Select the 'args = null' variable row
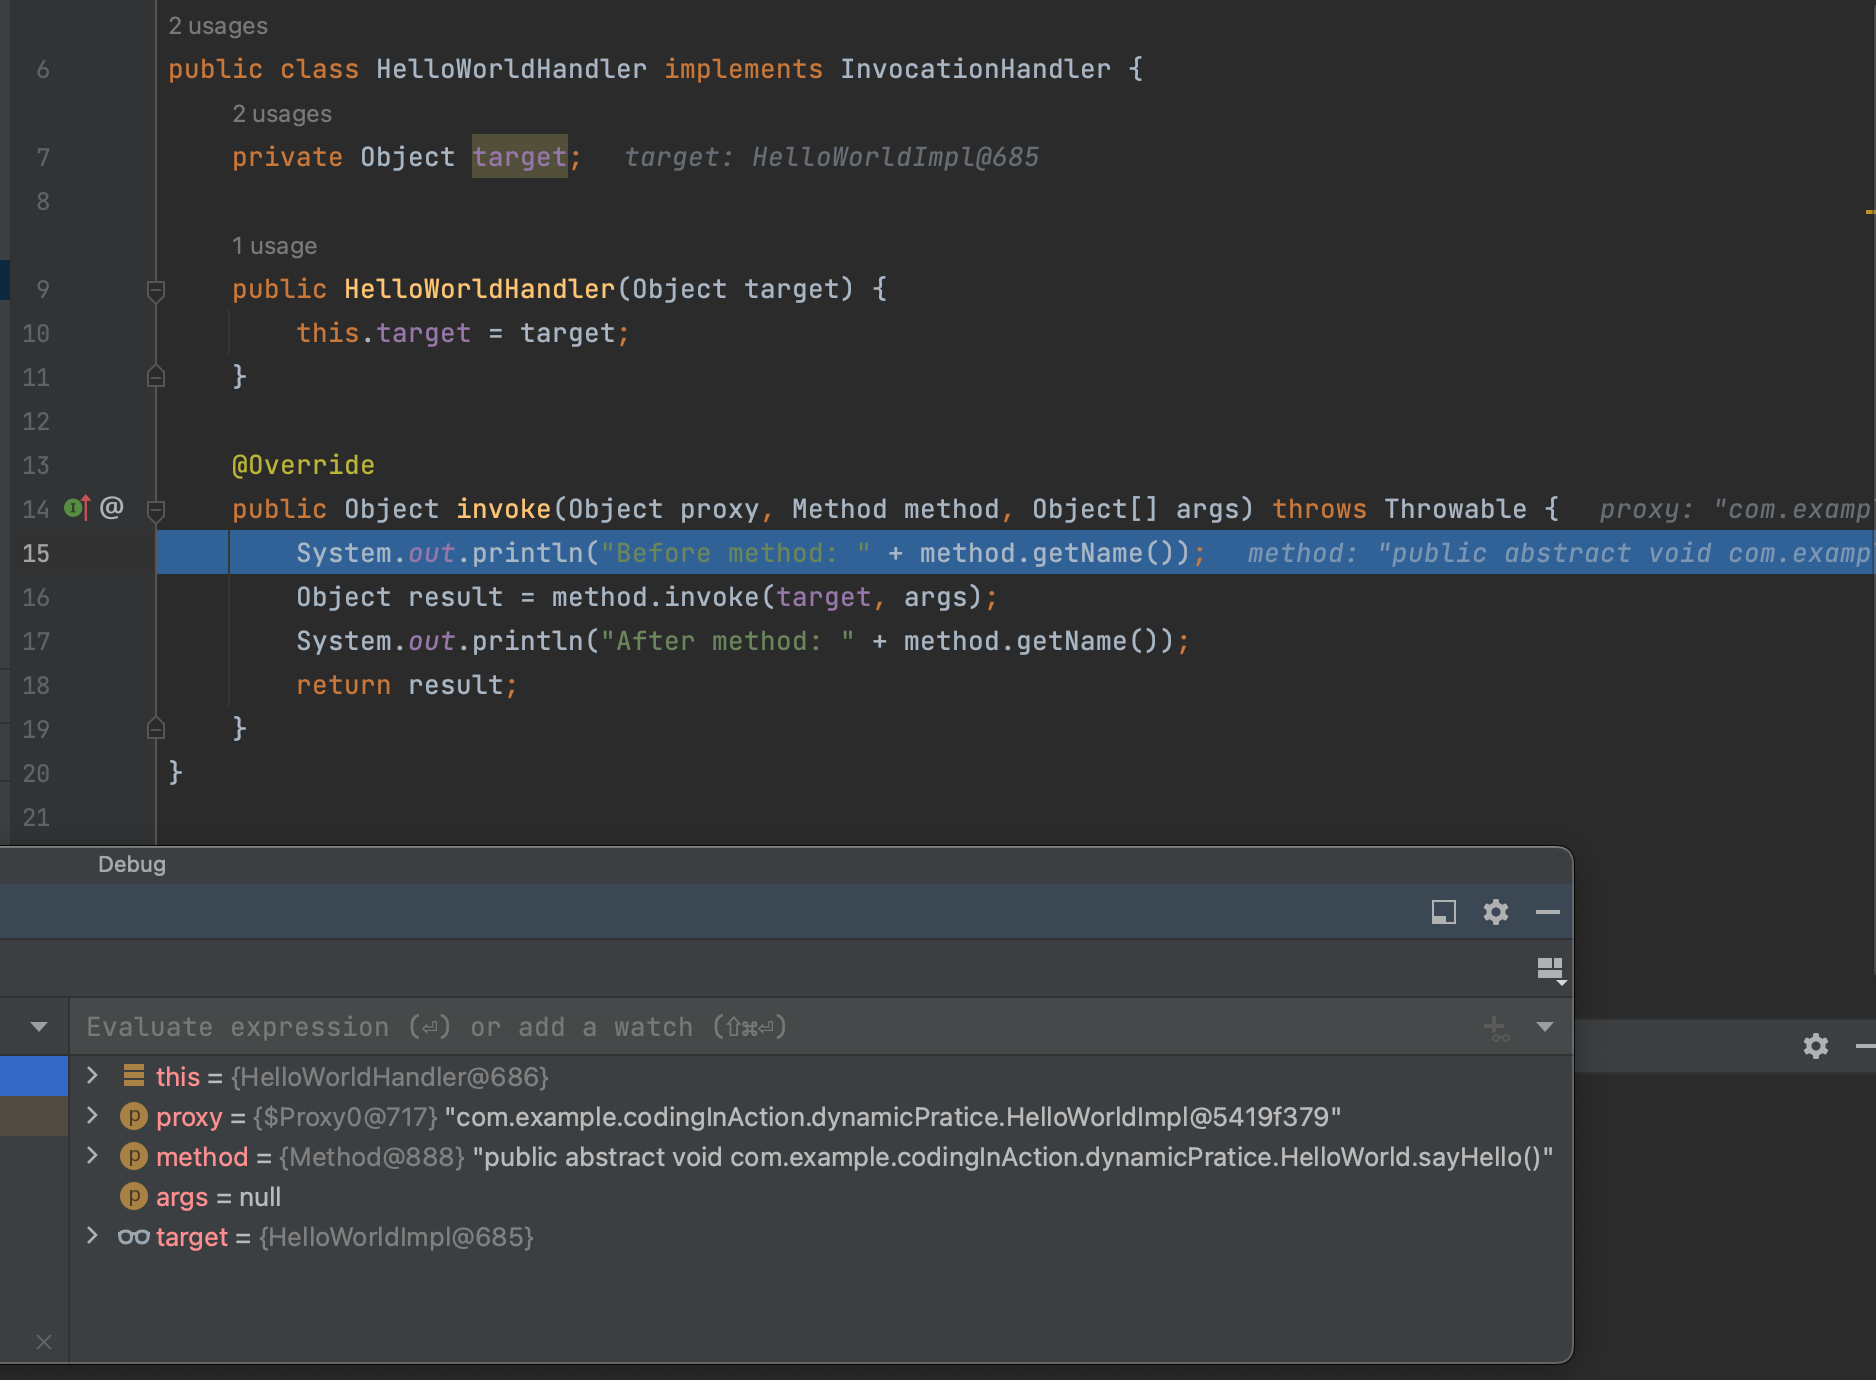 point(218,1197)
